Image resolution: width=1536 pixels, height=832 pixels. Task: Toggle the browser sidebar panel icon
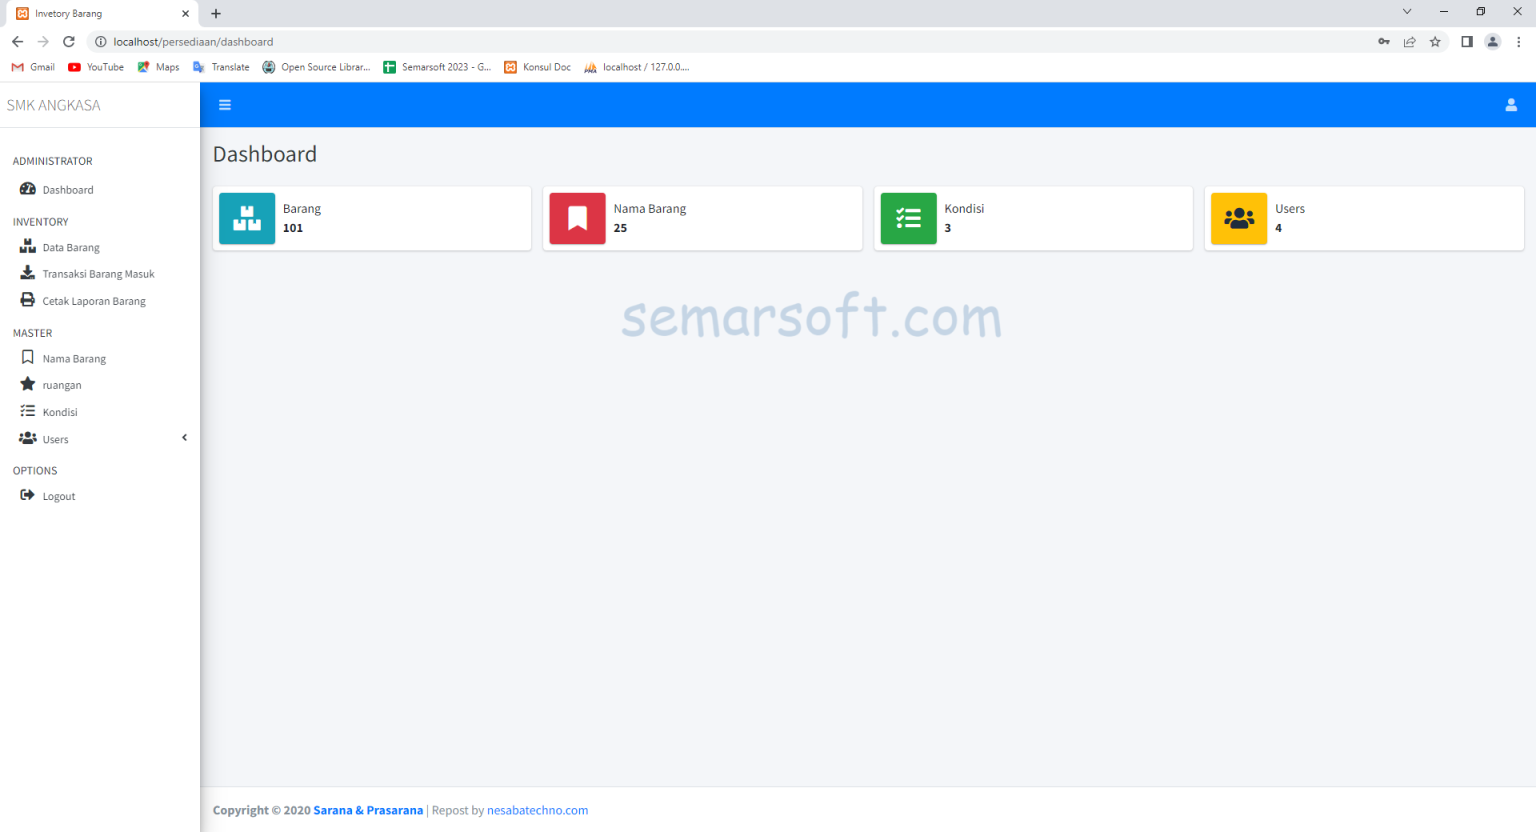pyautogui.click(x=1466, y=42)
